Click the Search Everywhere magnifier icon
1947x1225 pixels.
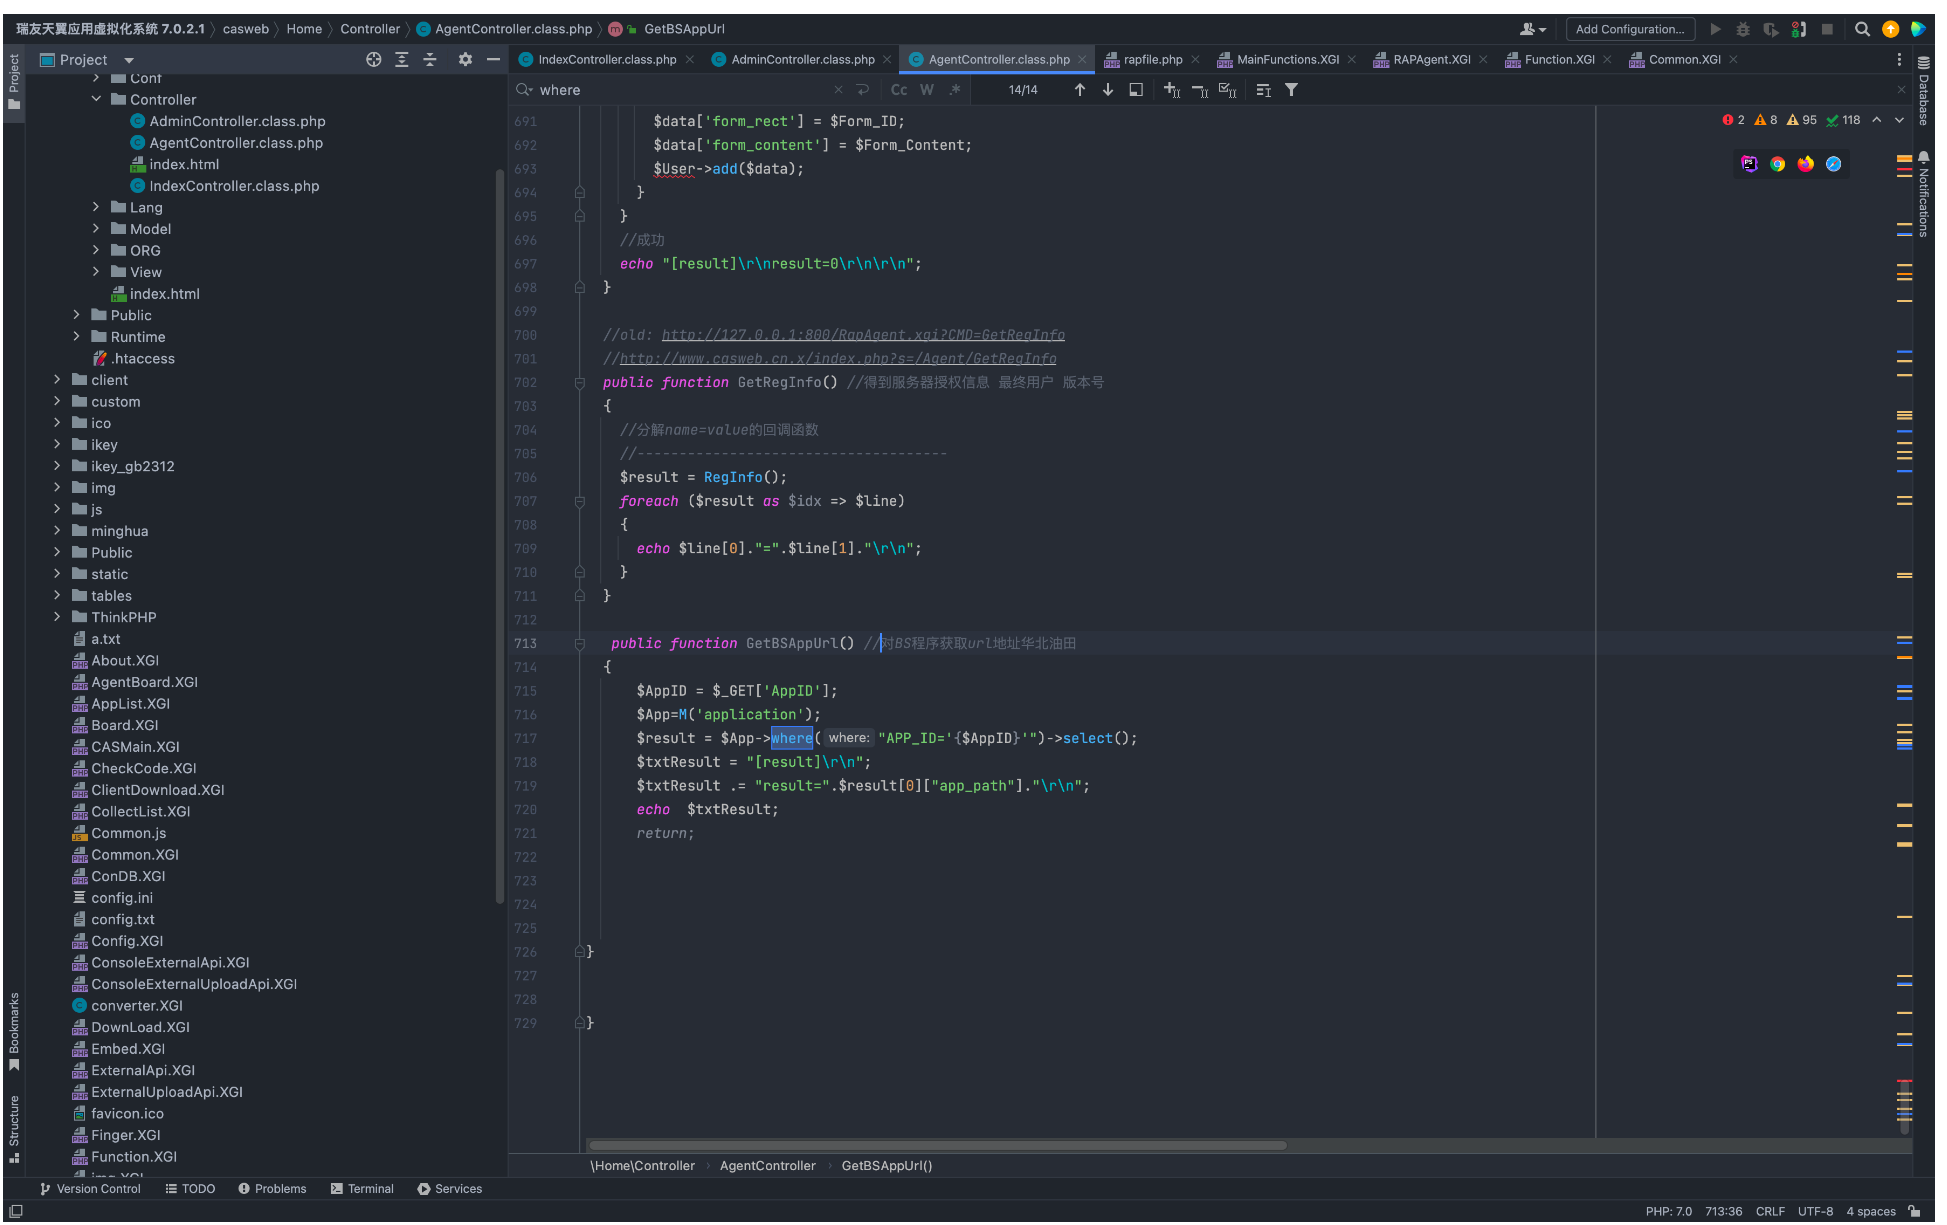1862,29
